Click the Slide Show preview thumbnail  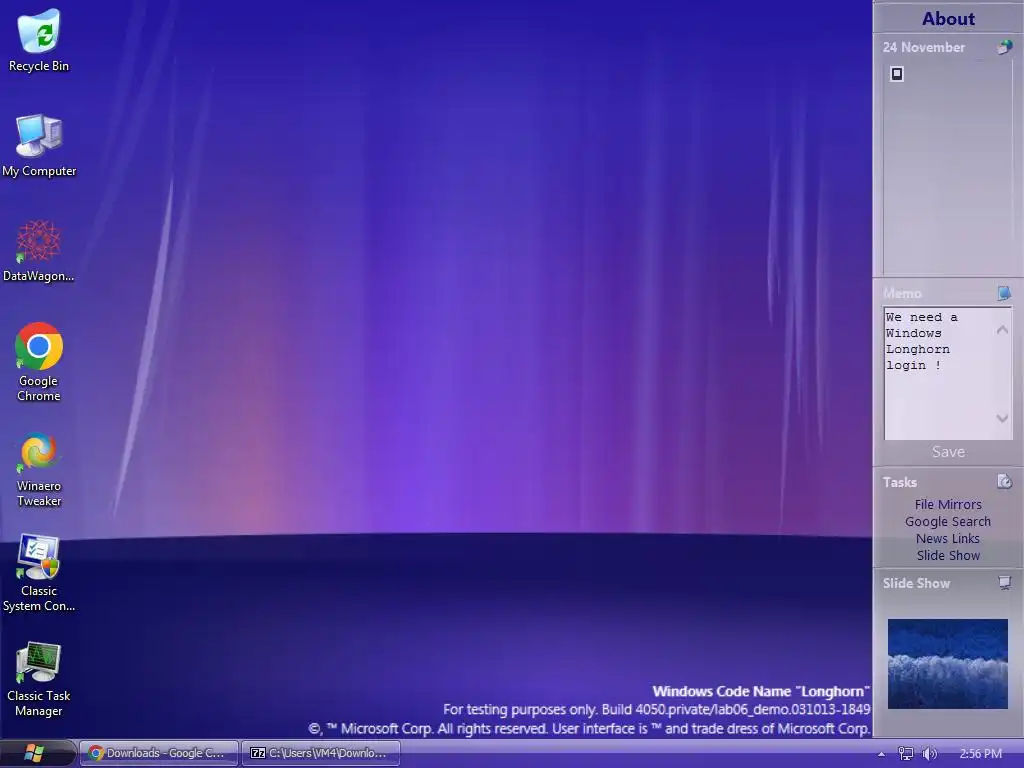pos(948,664)
